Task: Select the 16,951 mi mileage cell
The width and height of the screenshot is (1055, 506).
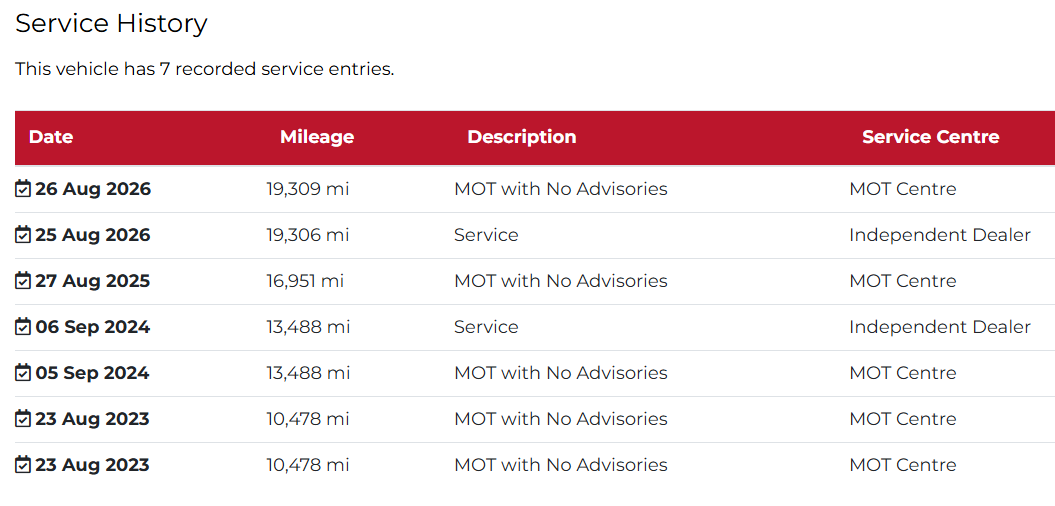Action: coord(305,281)
